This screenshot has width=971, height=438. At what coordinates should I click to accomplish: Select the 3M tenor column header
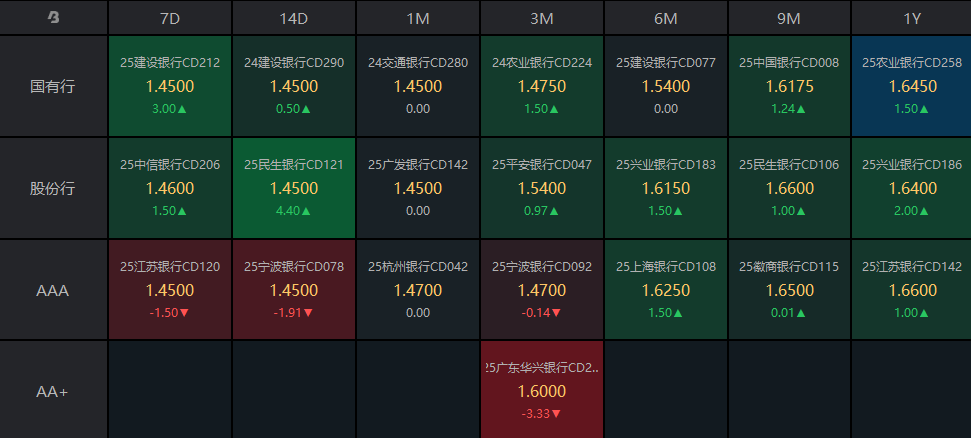click(542, 17)
